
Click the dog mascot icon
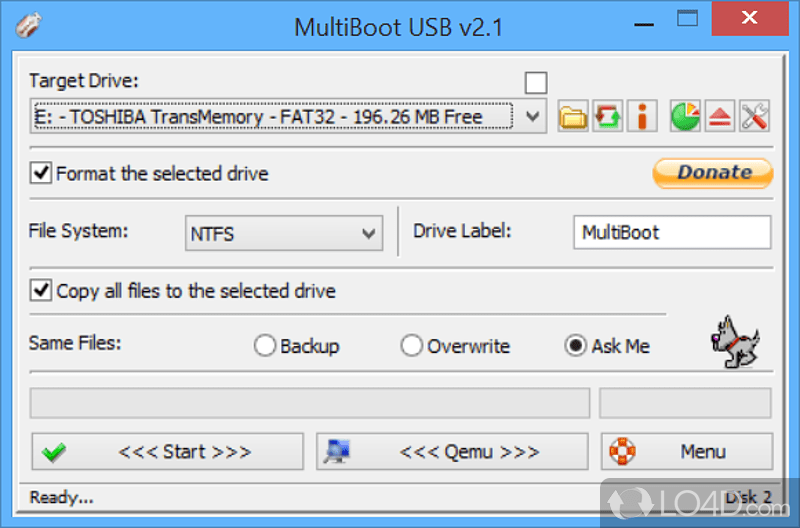click(x=735, y=342)
